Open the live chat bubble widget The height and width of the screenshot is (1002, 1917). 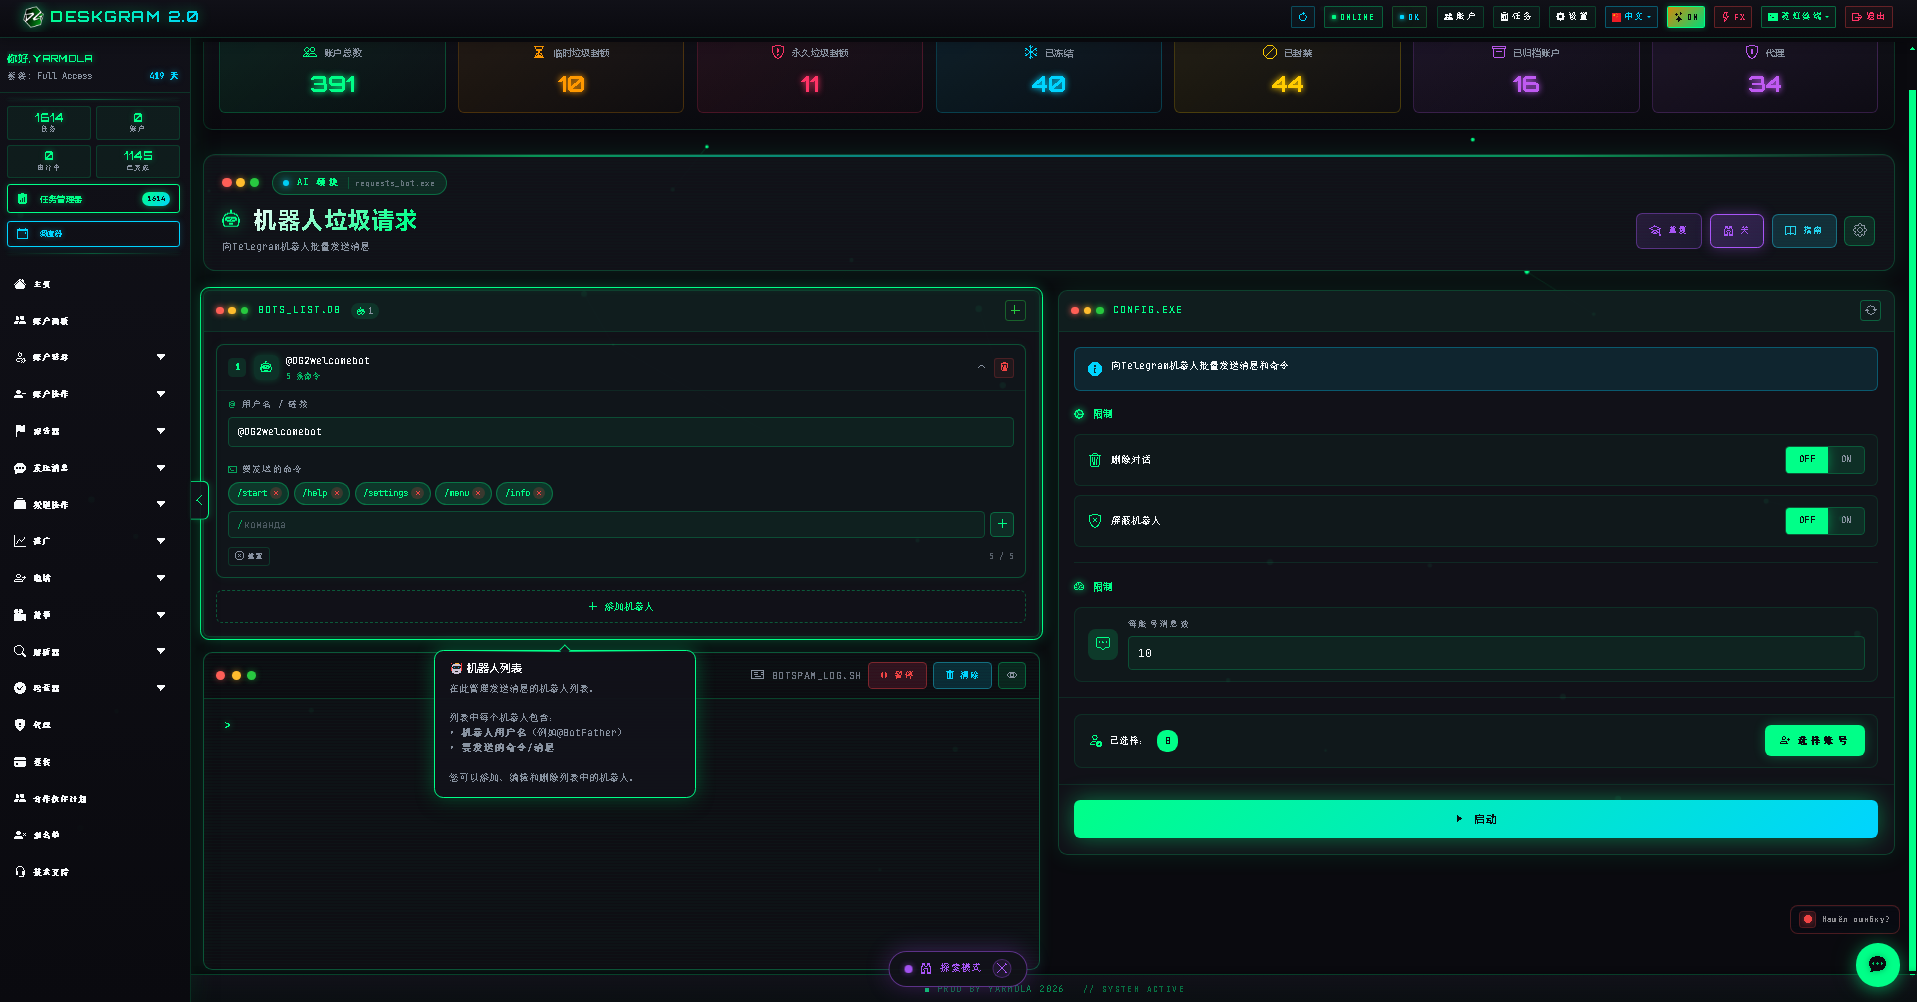1877,965
